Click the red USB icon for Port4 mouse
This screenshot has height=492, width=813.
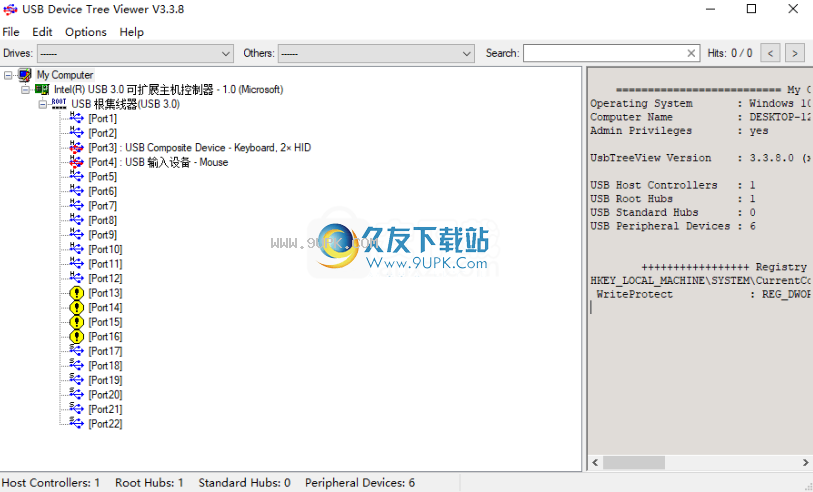pyautogui.click(x=76, y=162)
